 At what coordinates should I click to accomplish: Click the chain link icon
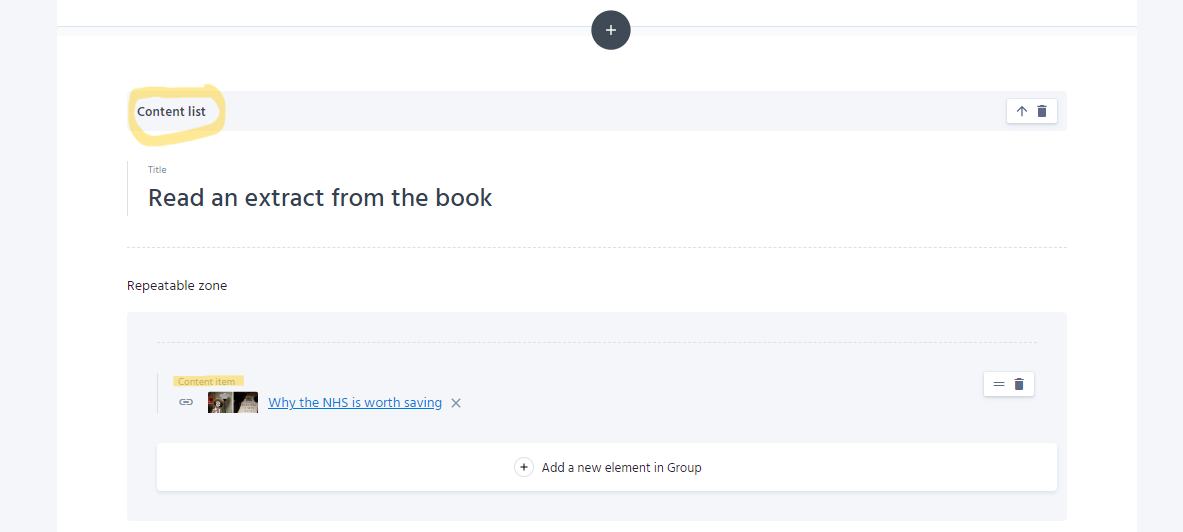[x=186, y=402]
